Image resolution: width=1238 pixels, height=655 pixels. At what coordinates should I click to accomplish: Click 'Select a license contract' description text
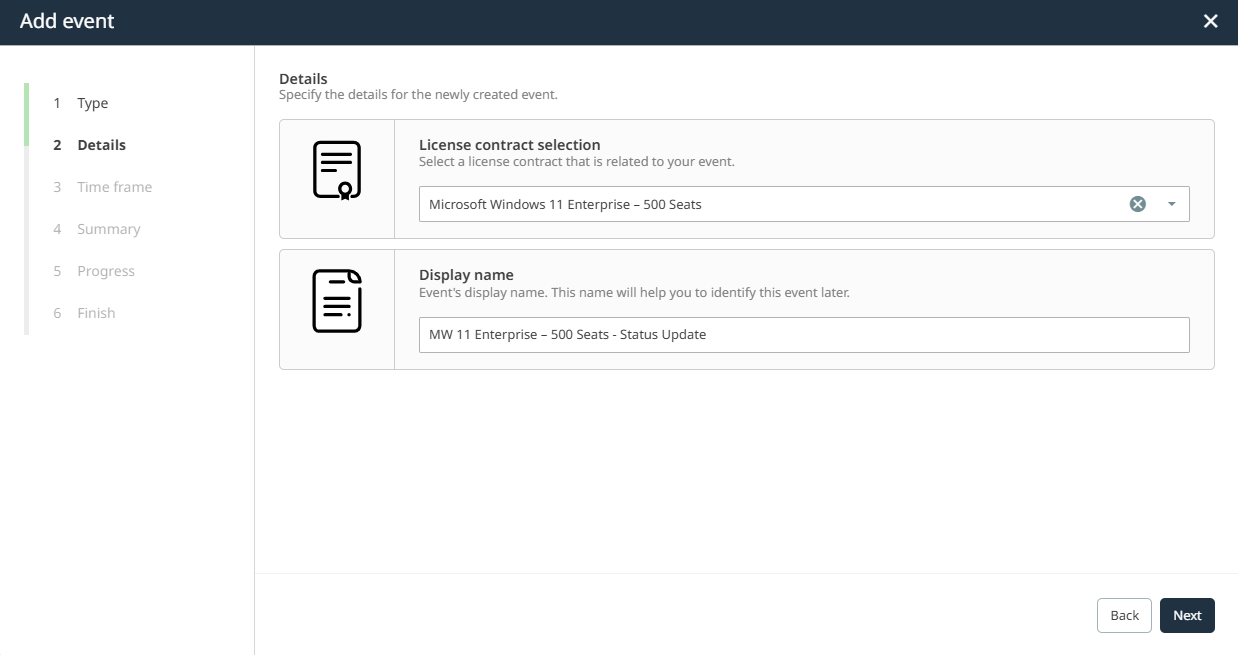[x=577, y=162]
